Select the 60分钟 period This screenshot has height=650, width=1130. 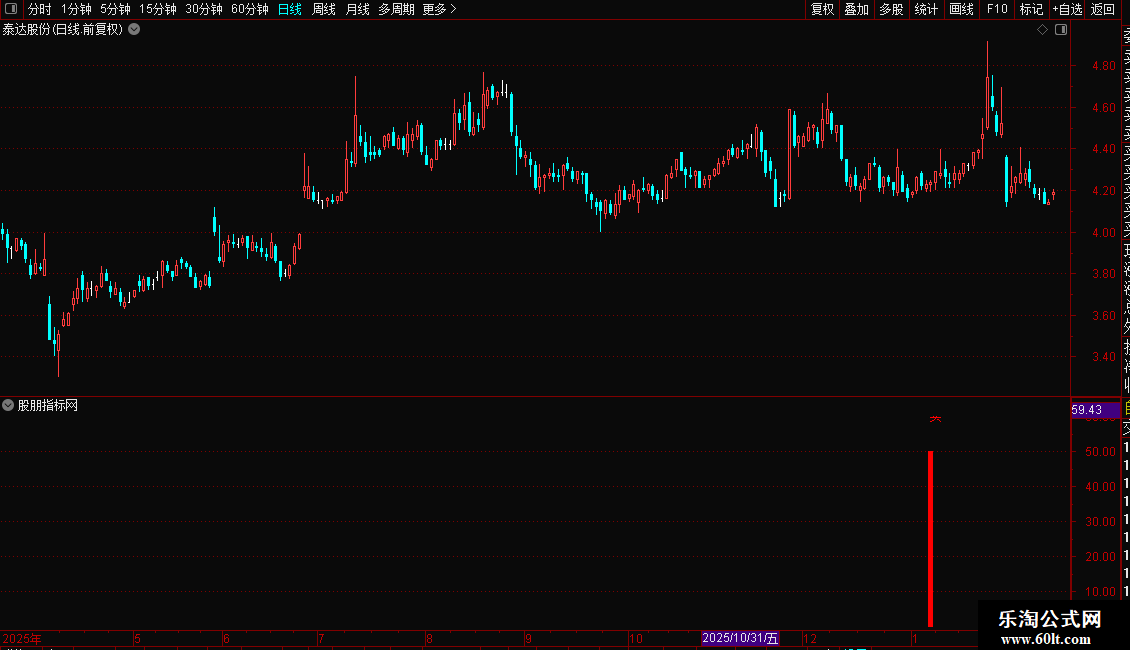pyautogui.click(x=250, y=9)
